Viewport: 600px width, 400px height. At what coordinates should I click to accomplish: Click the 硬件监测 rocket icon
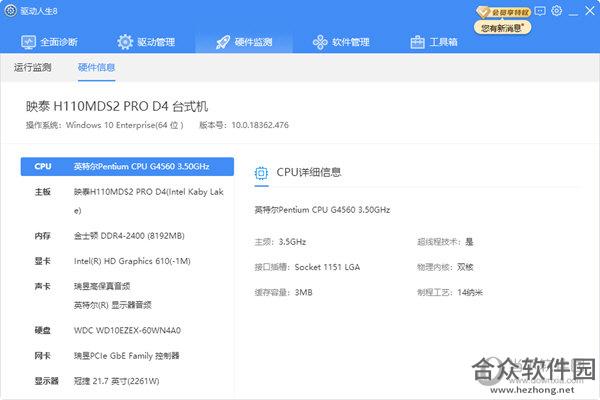coord(223,42)
